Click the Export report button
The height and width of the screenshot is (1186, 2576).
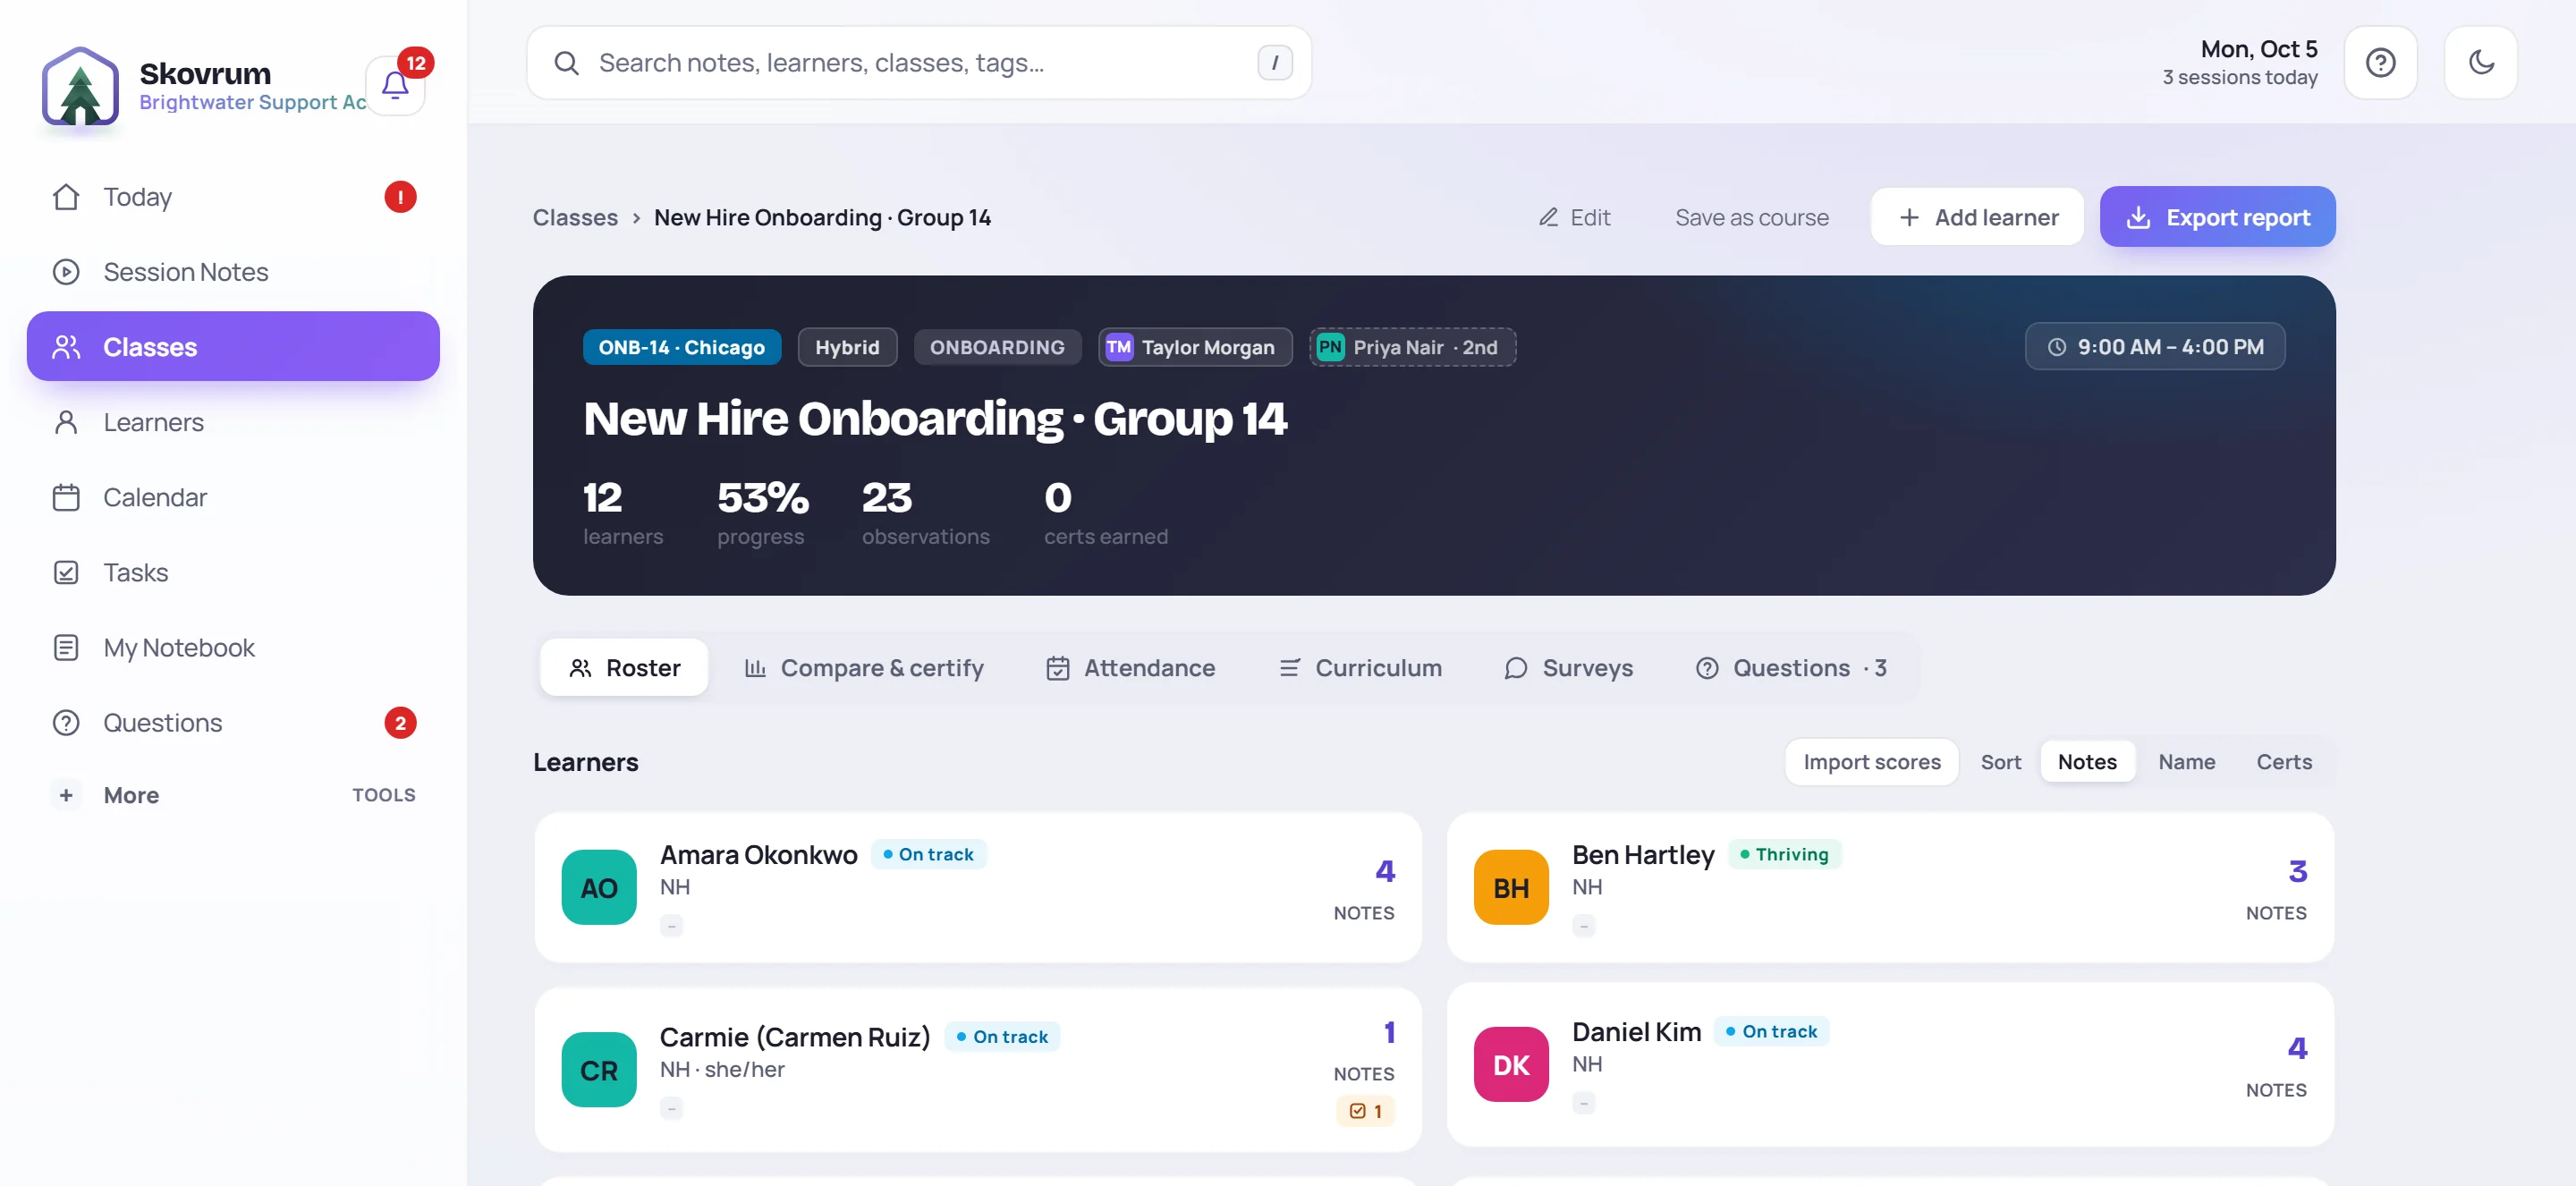click(2217, 217)
